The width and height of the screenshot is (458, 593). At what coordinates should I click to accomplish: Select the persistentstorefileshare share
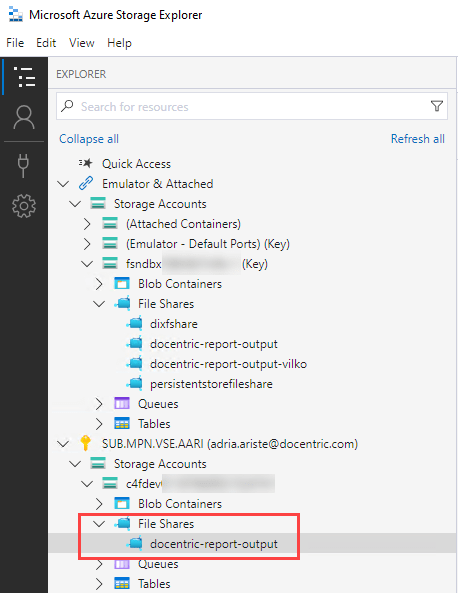[x=211, y=384]
